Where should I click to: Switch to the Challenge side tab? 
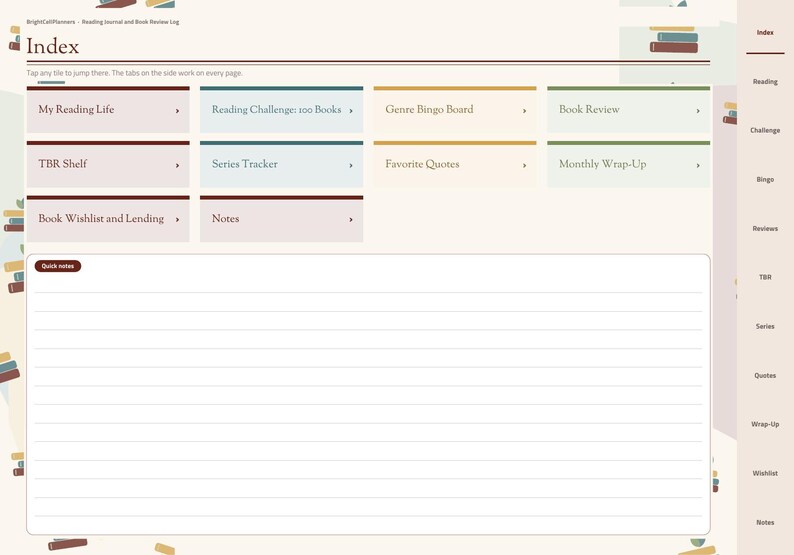pos(765,130)
